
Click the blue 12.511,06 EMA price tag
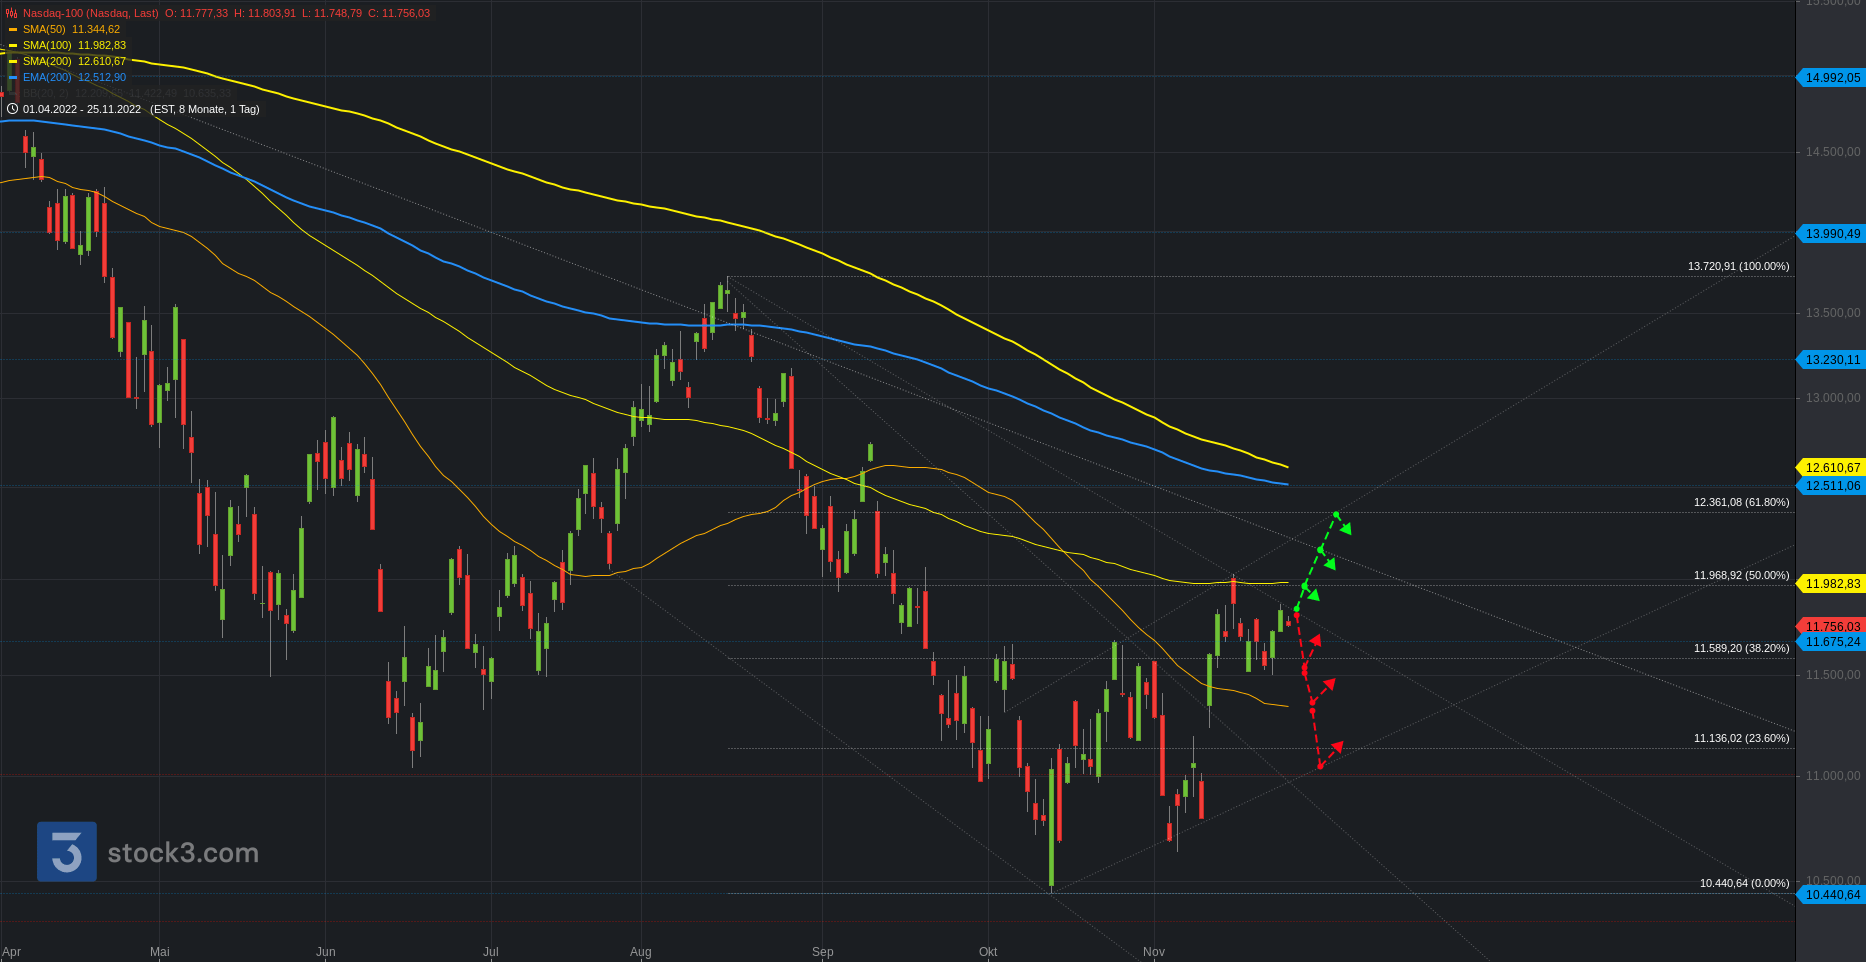point(1832,485)
